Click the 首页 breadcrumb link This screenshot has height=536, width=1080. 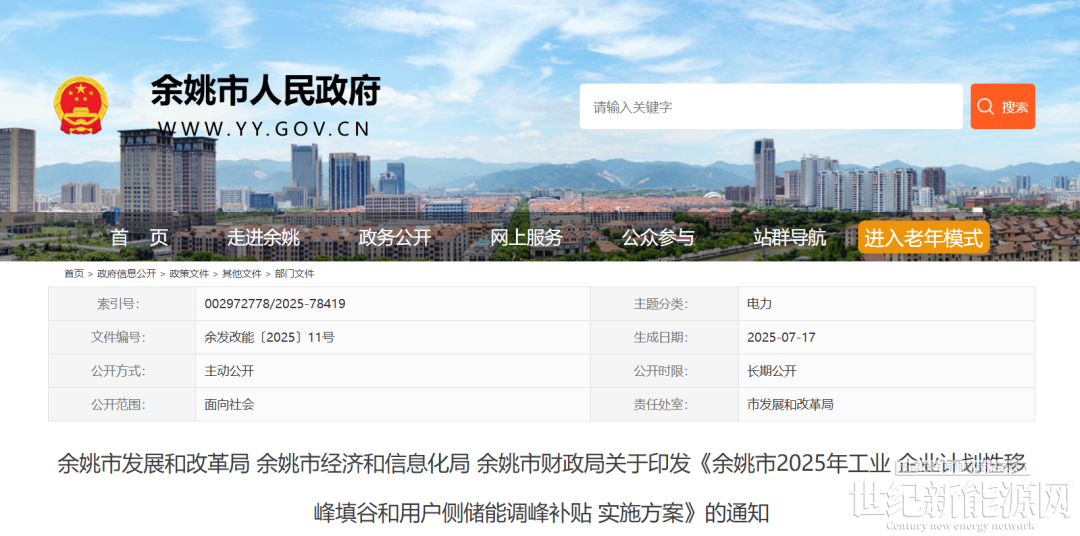click(x=74, y=274)
